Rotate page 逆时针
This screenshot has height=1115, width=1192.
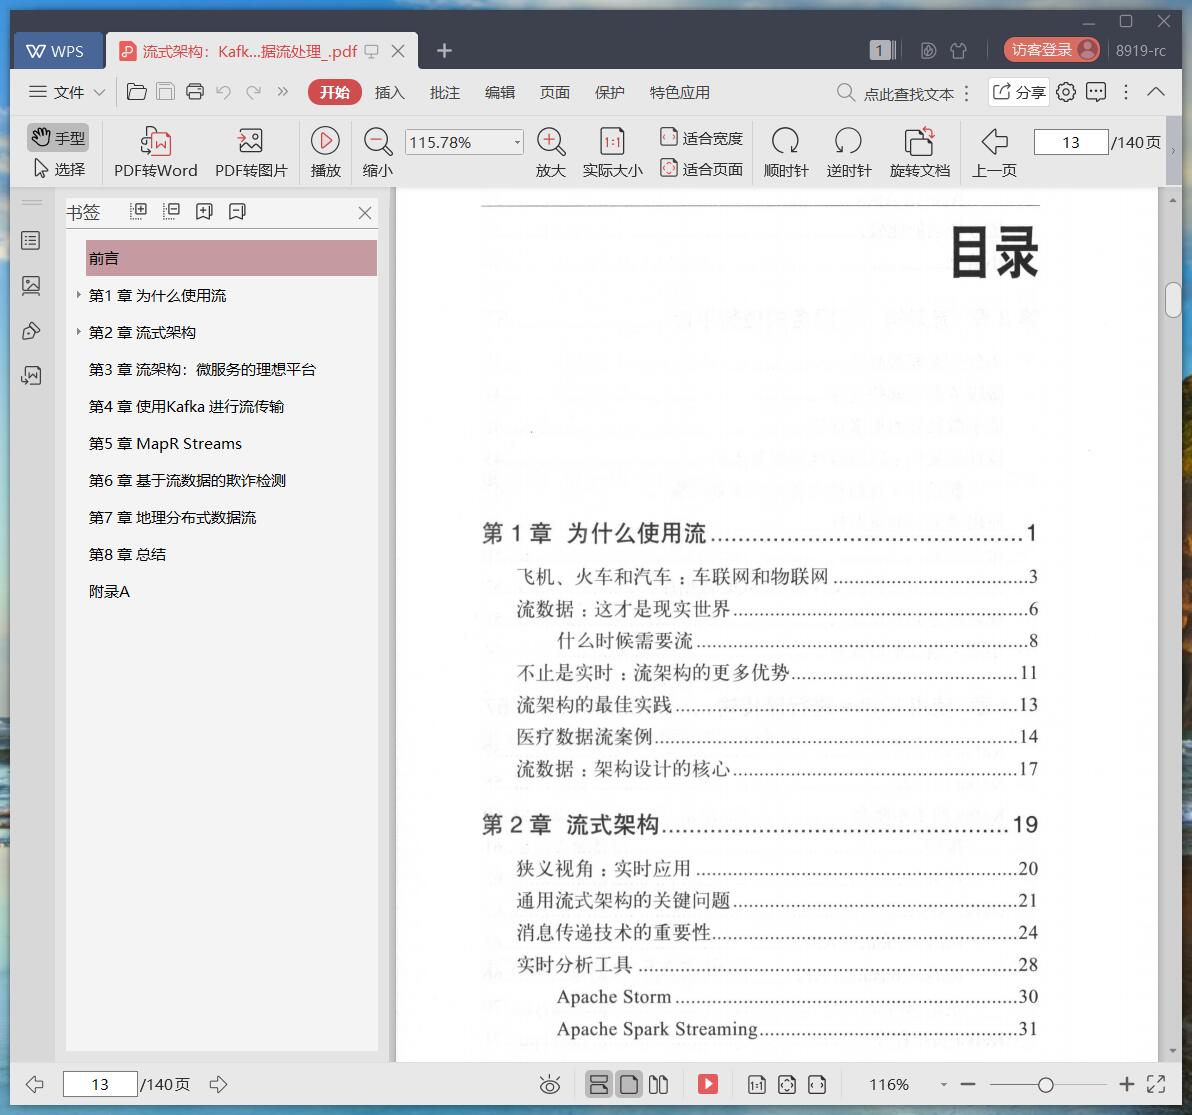tap(848, 152)
